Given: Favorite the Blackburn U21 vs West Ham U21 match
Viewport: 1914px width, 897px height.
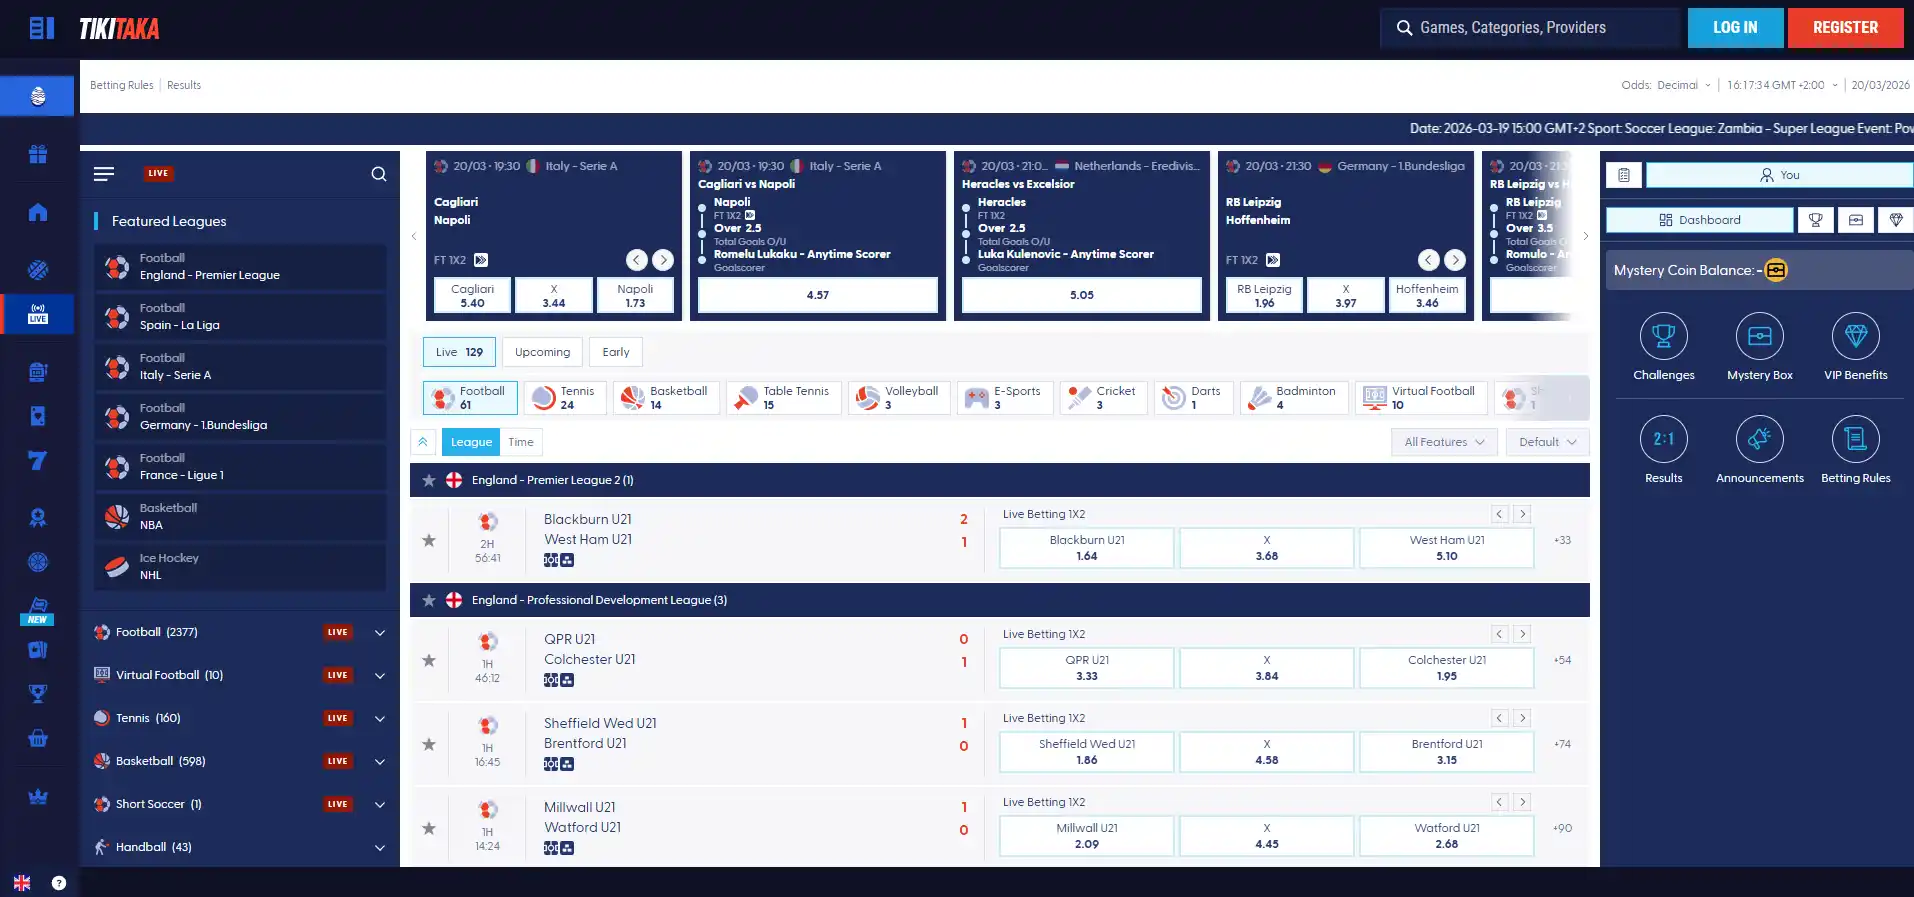Looking at the screenshot, I should (429, 540).
